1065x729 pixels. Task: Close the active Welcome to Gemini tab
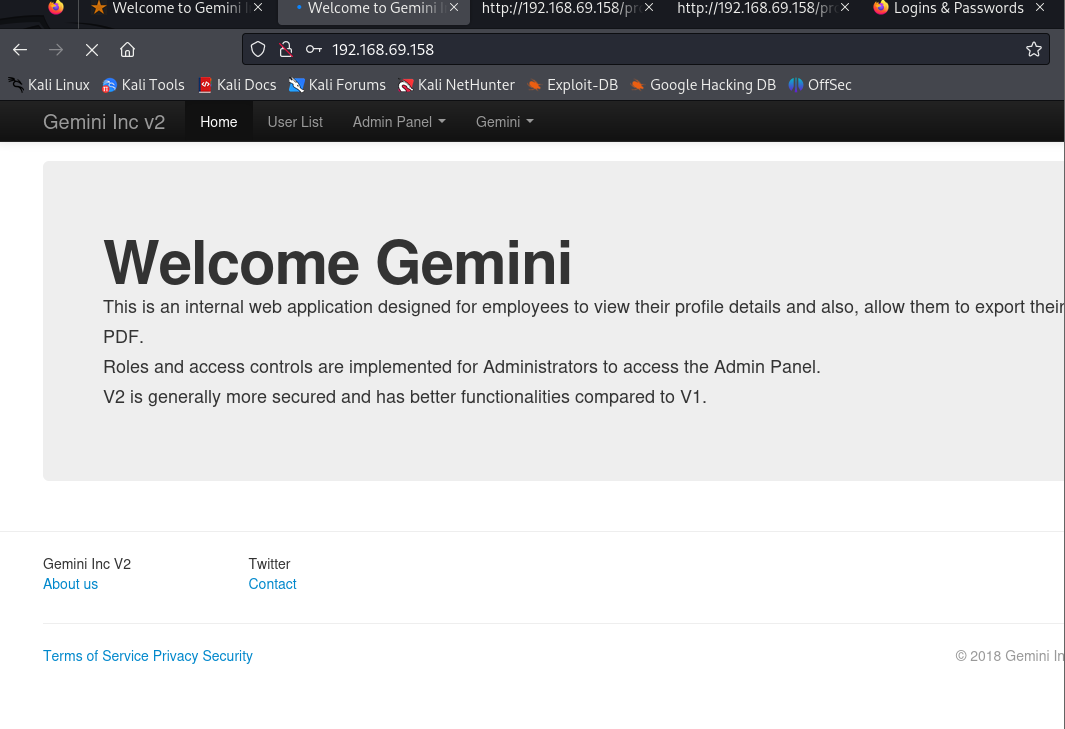pyautogui.click(x=454, y=7)
